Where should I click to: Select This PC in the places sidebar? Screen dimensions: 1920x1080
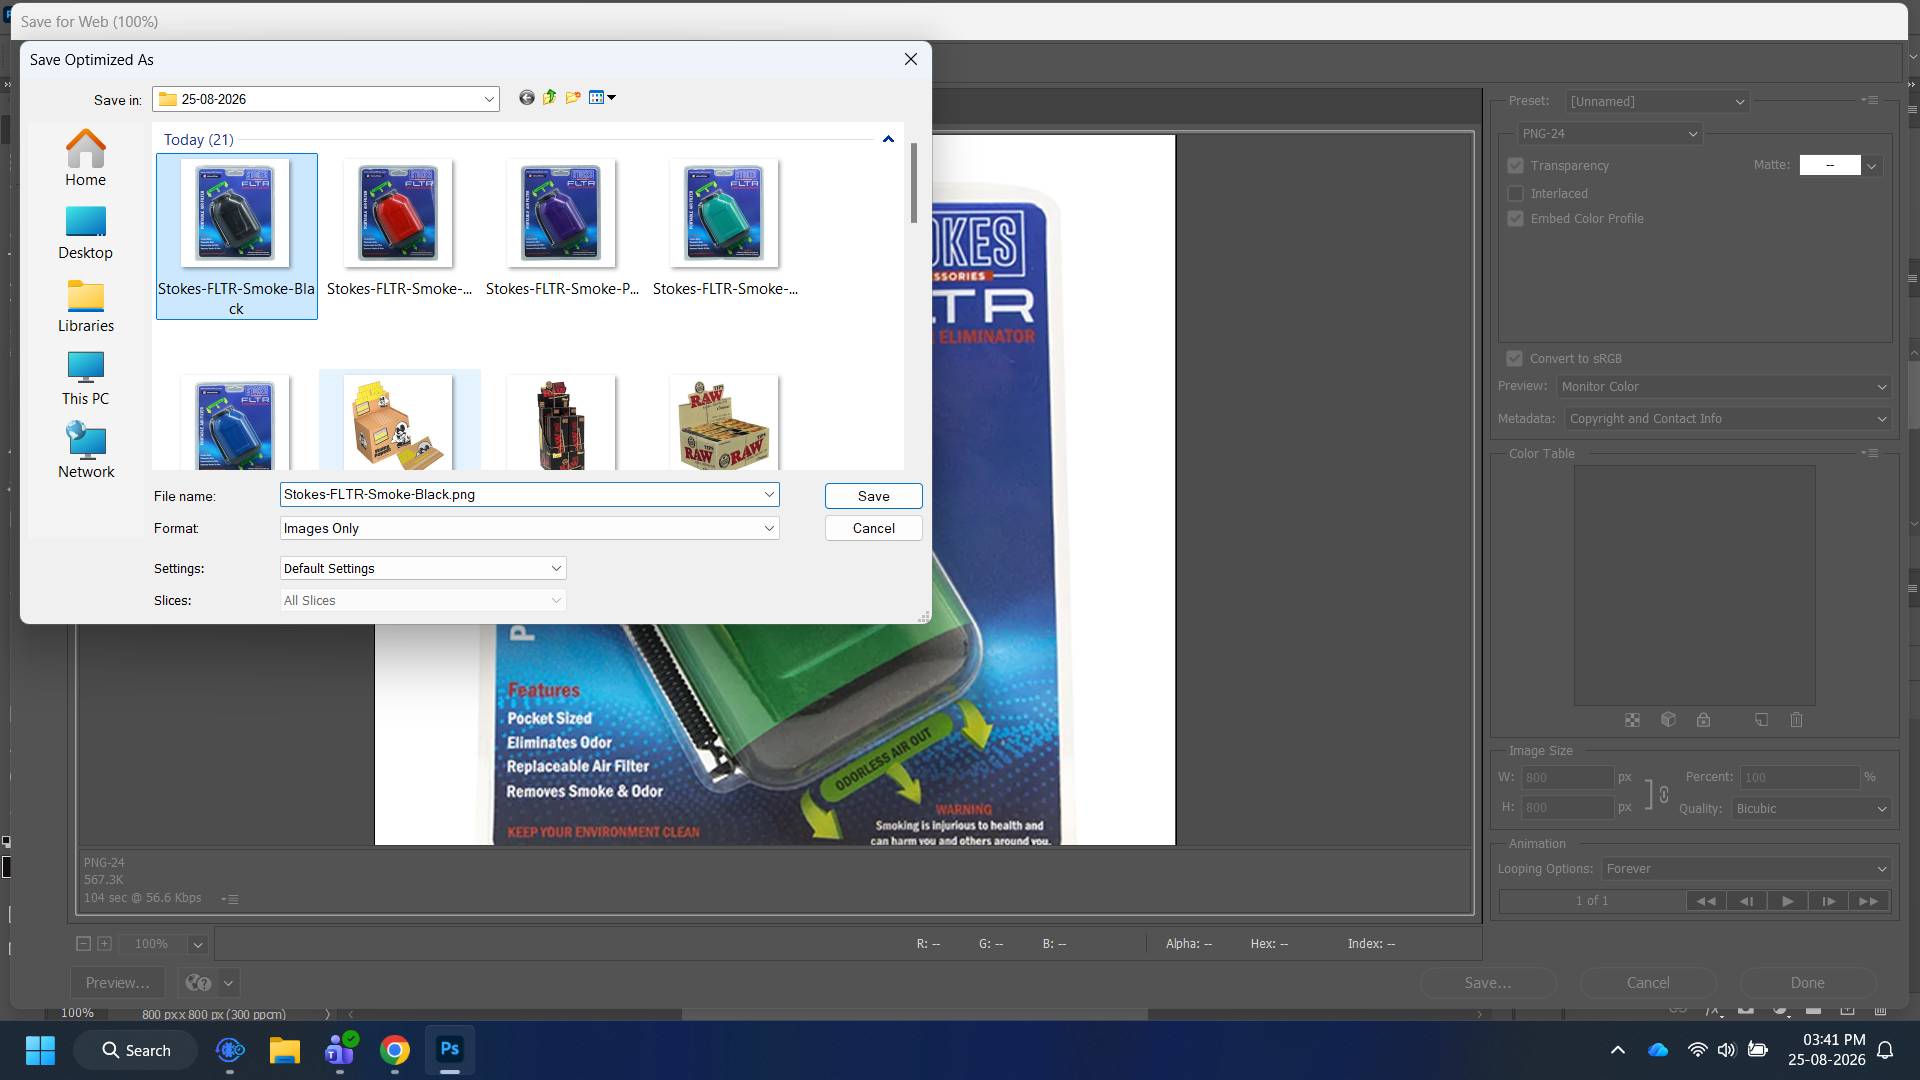(x=85, y=377)
